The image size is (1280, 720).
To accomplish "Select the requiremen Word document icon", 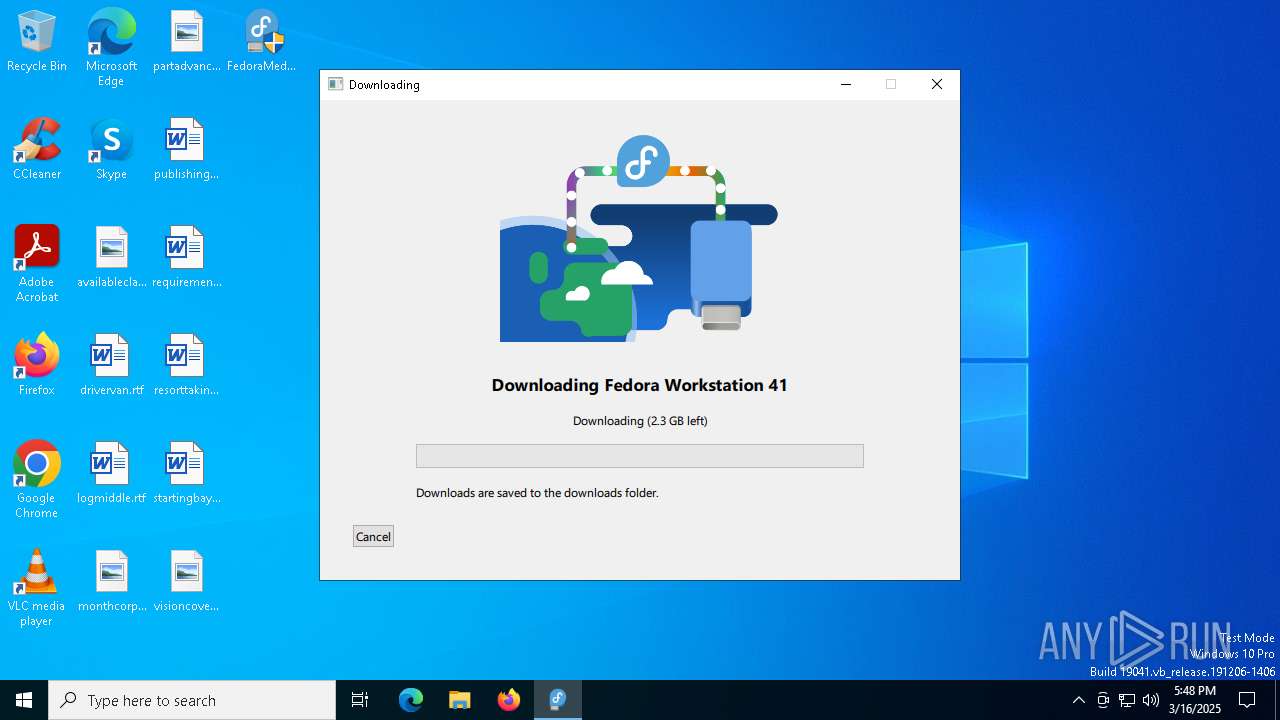I will pos(186,258).
